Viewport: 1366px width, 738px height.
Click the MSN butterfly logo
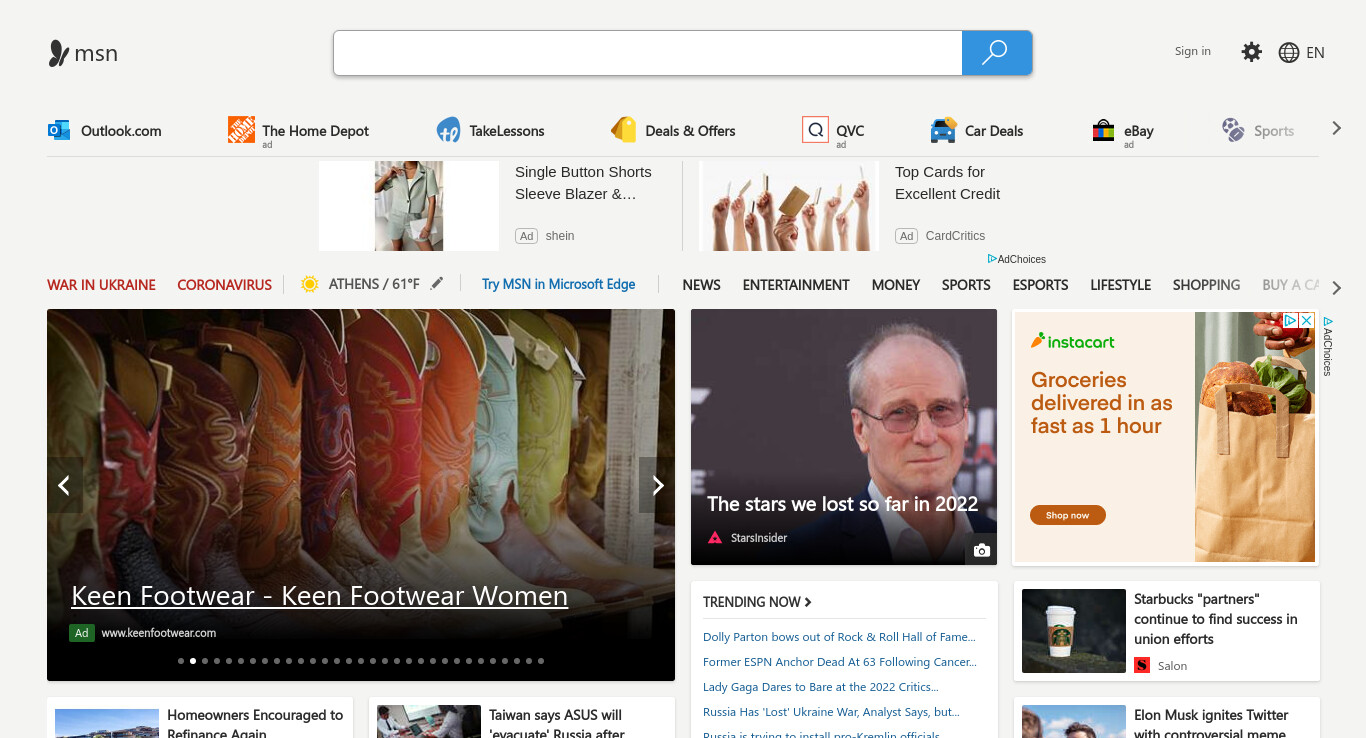(59, 53)
